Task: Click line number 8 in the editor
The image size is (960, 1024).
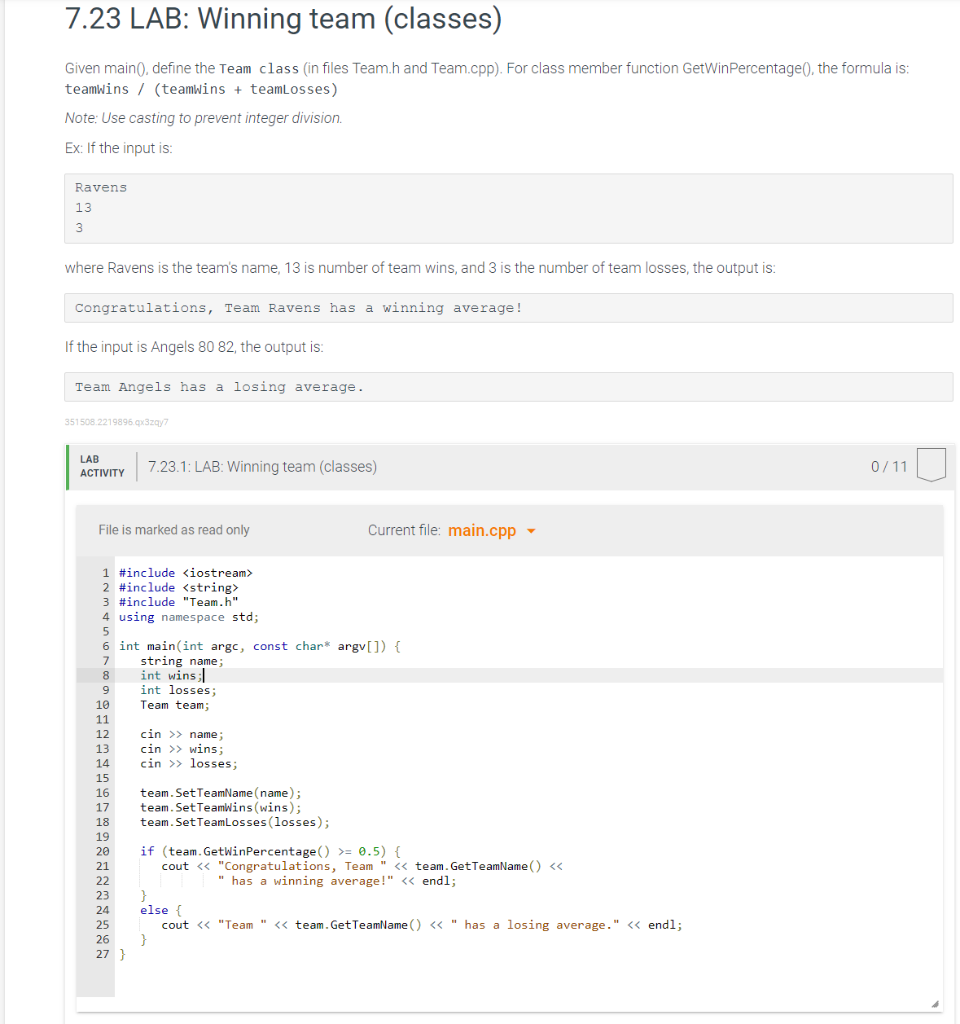Action: click(105, 675)
